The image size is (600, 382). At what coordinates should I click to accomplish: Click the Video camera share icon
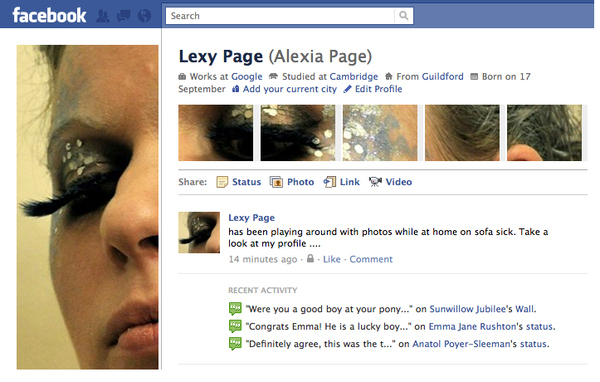(x=375, y=182)
